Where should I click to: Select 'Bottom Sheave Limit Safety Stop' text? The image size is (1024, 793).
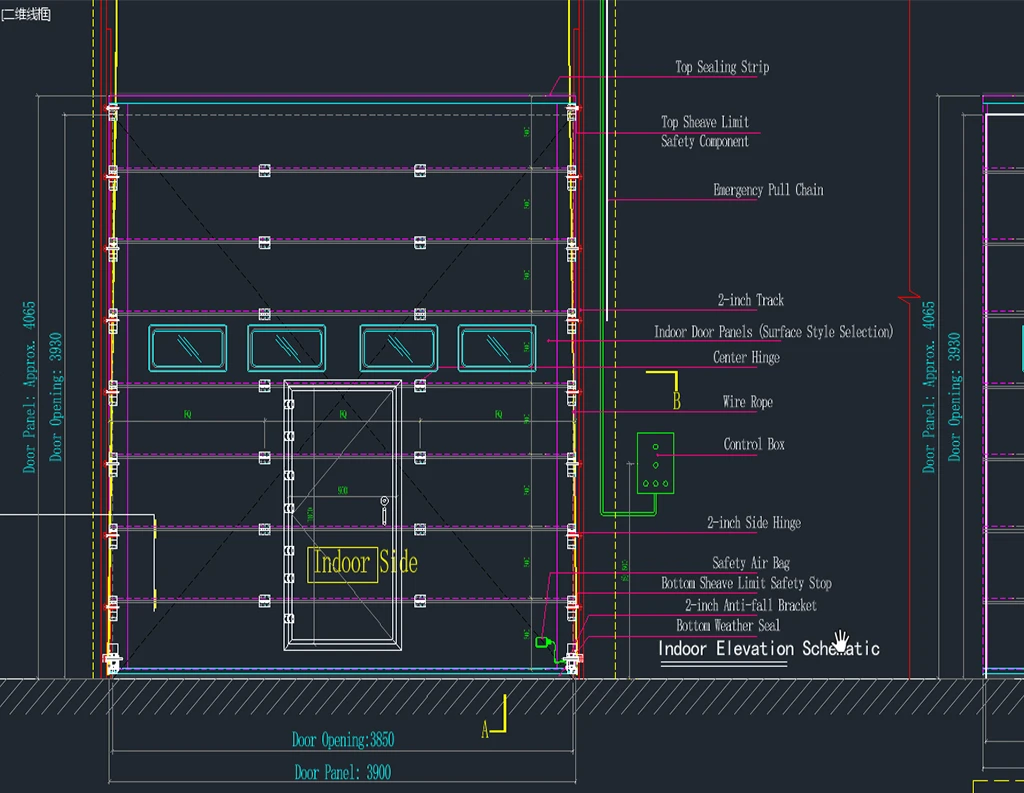click(746, 583)
